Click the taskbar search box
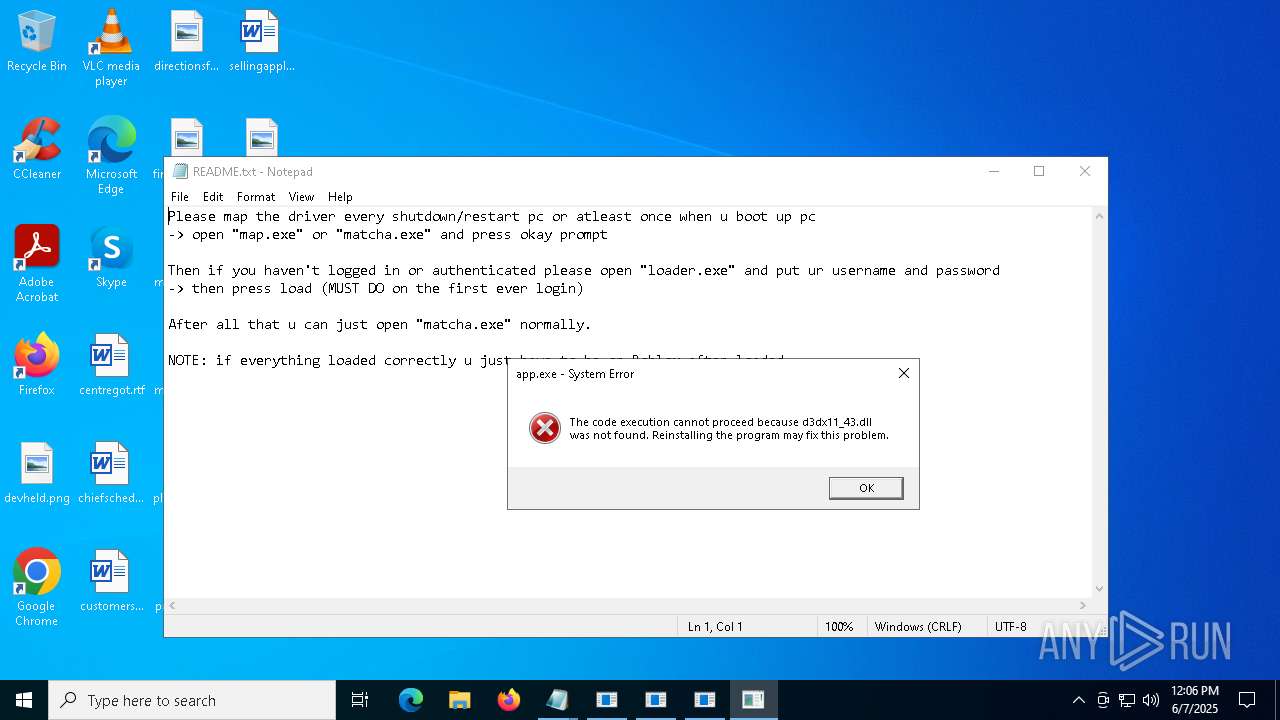 [192, 700]
